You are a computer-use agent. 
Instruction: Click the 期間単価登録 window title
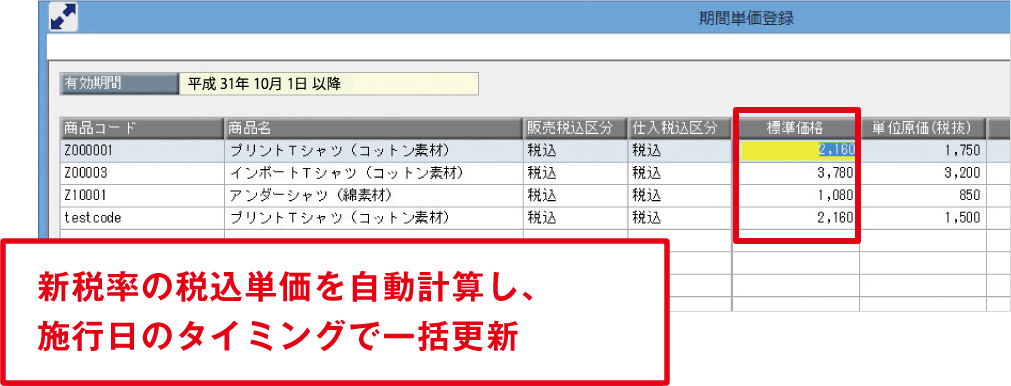coord(746,17)
